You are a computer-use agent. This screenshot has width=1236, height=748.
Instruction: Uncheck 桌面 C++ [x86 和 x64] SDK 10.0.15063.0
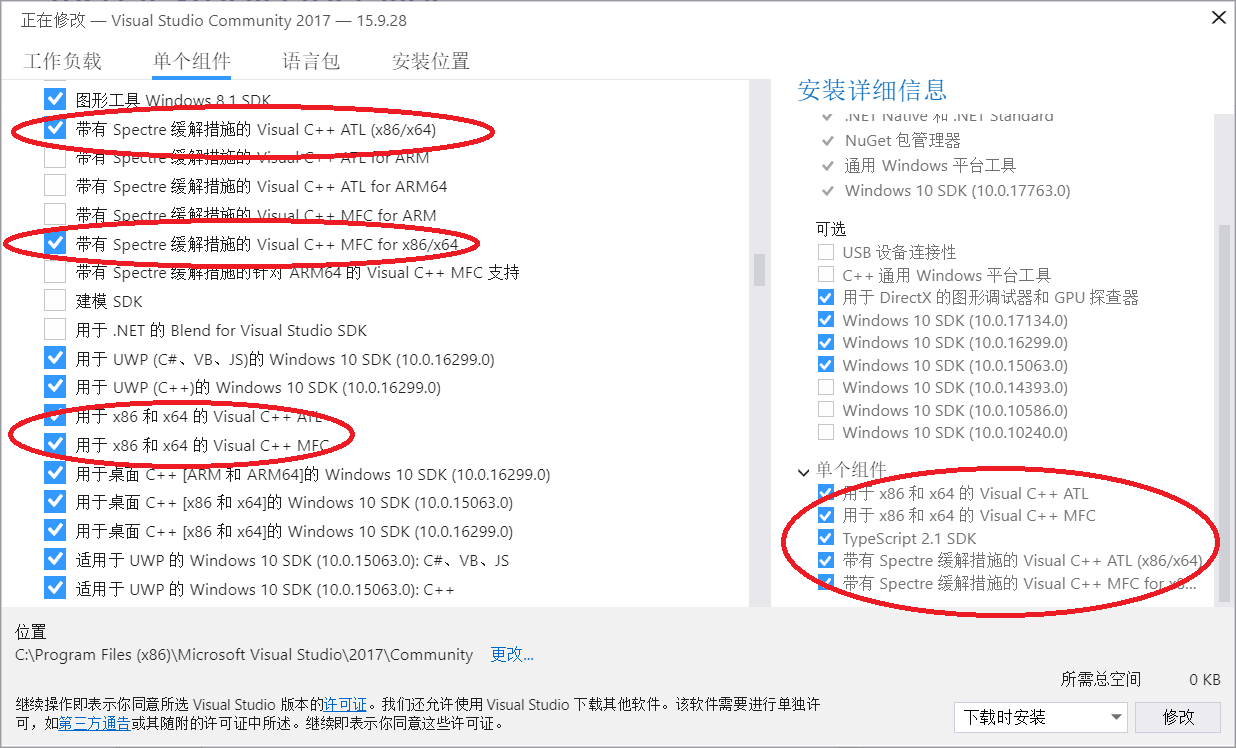(55, 502)
